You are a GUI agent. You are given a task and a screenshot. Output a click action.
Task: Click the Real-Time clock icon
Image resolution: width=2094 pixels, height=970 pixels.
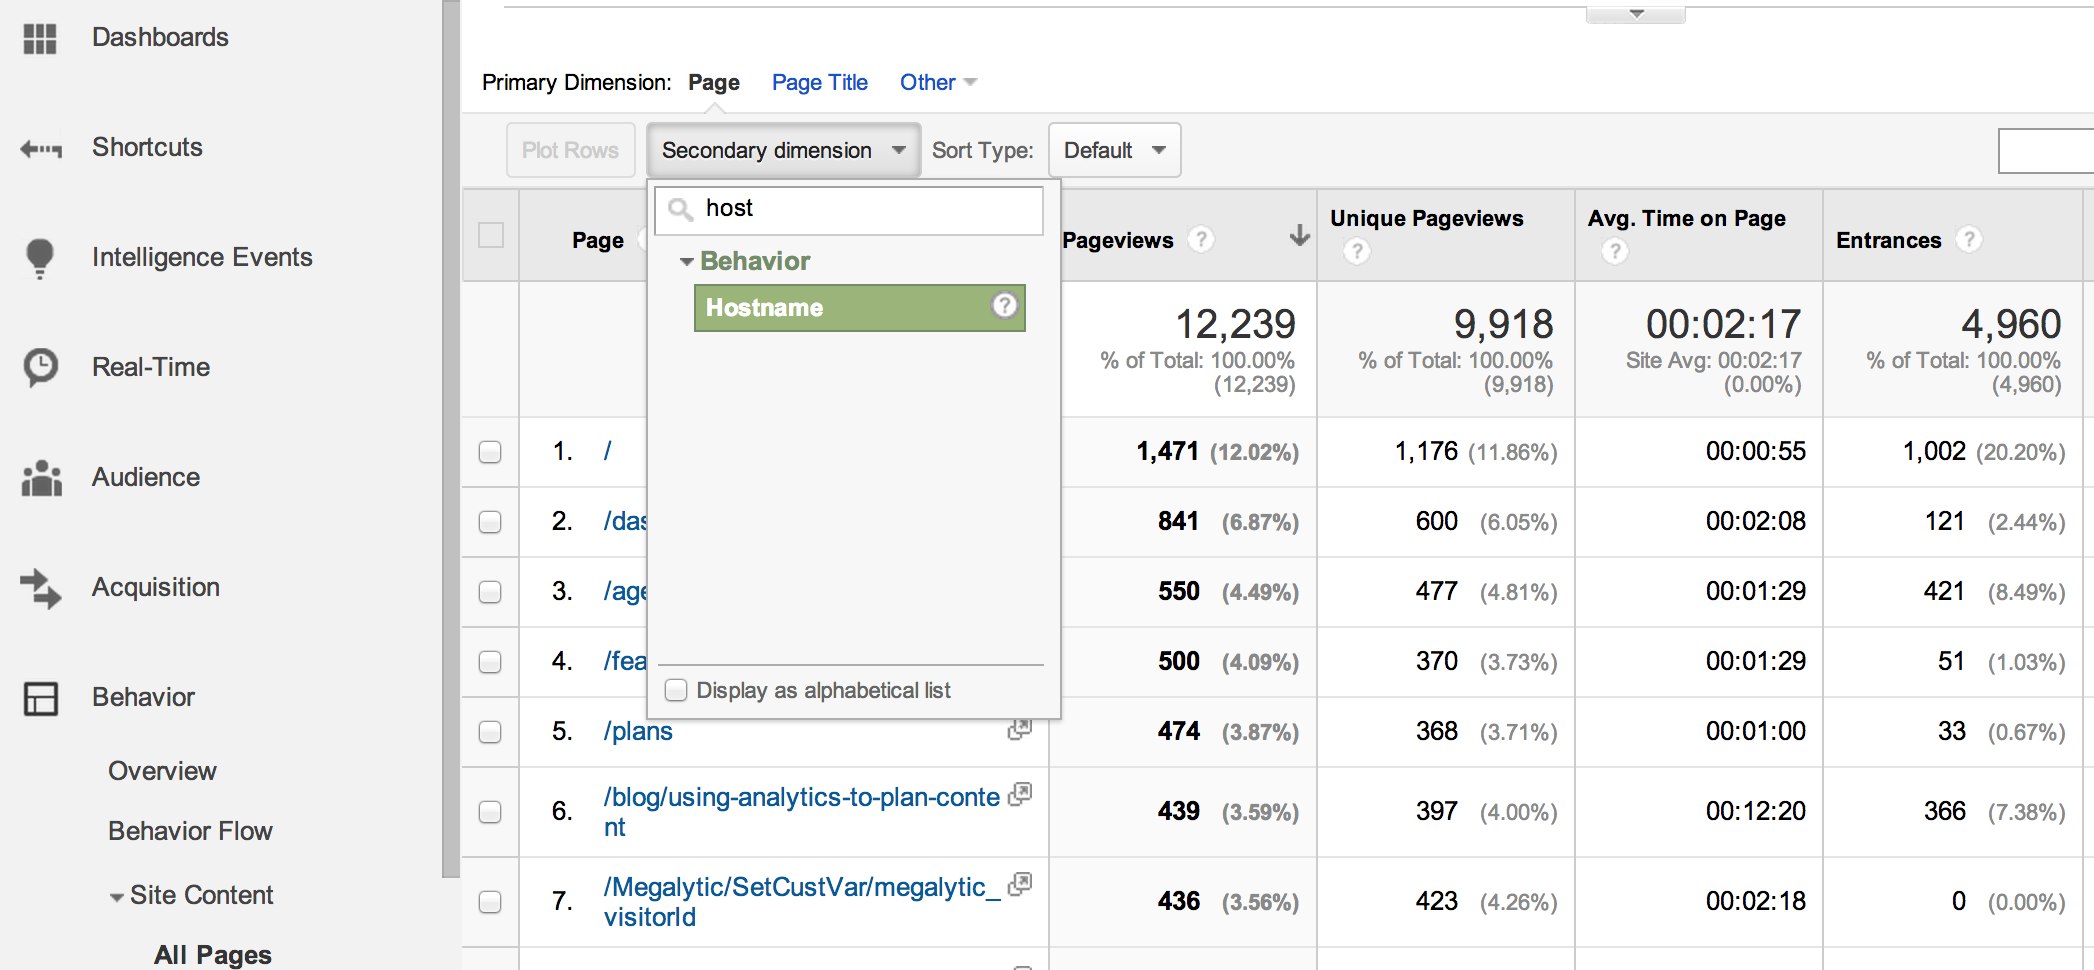click(x=41, y=367)
